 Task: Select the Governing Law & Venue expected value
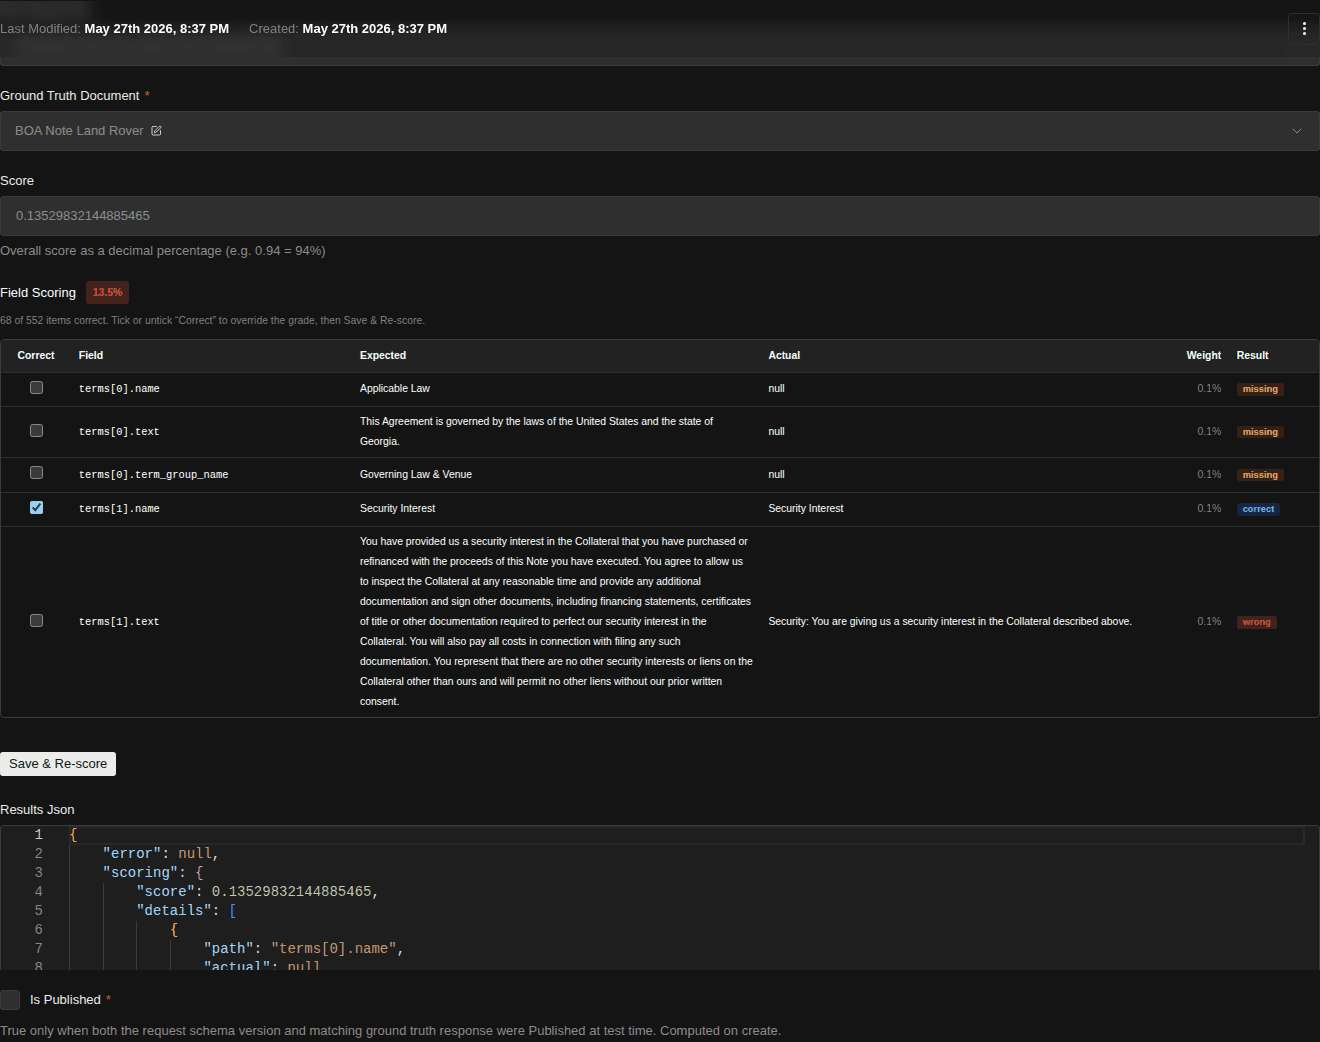pyautogui.click(x=416, y=474)
